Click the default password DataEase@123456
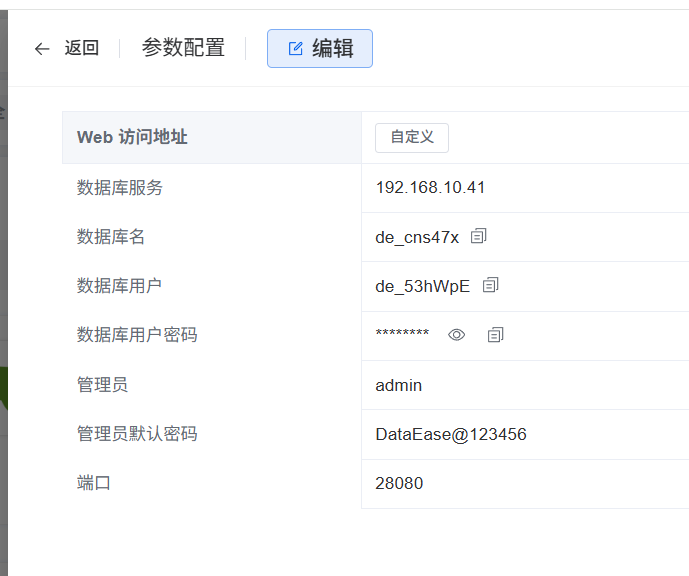 (x=451, y=434)
